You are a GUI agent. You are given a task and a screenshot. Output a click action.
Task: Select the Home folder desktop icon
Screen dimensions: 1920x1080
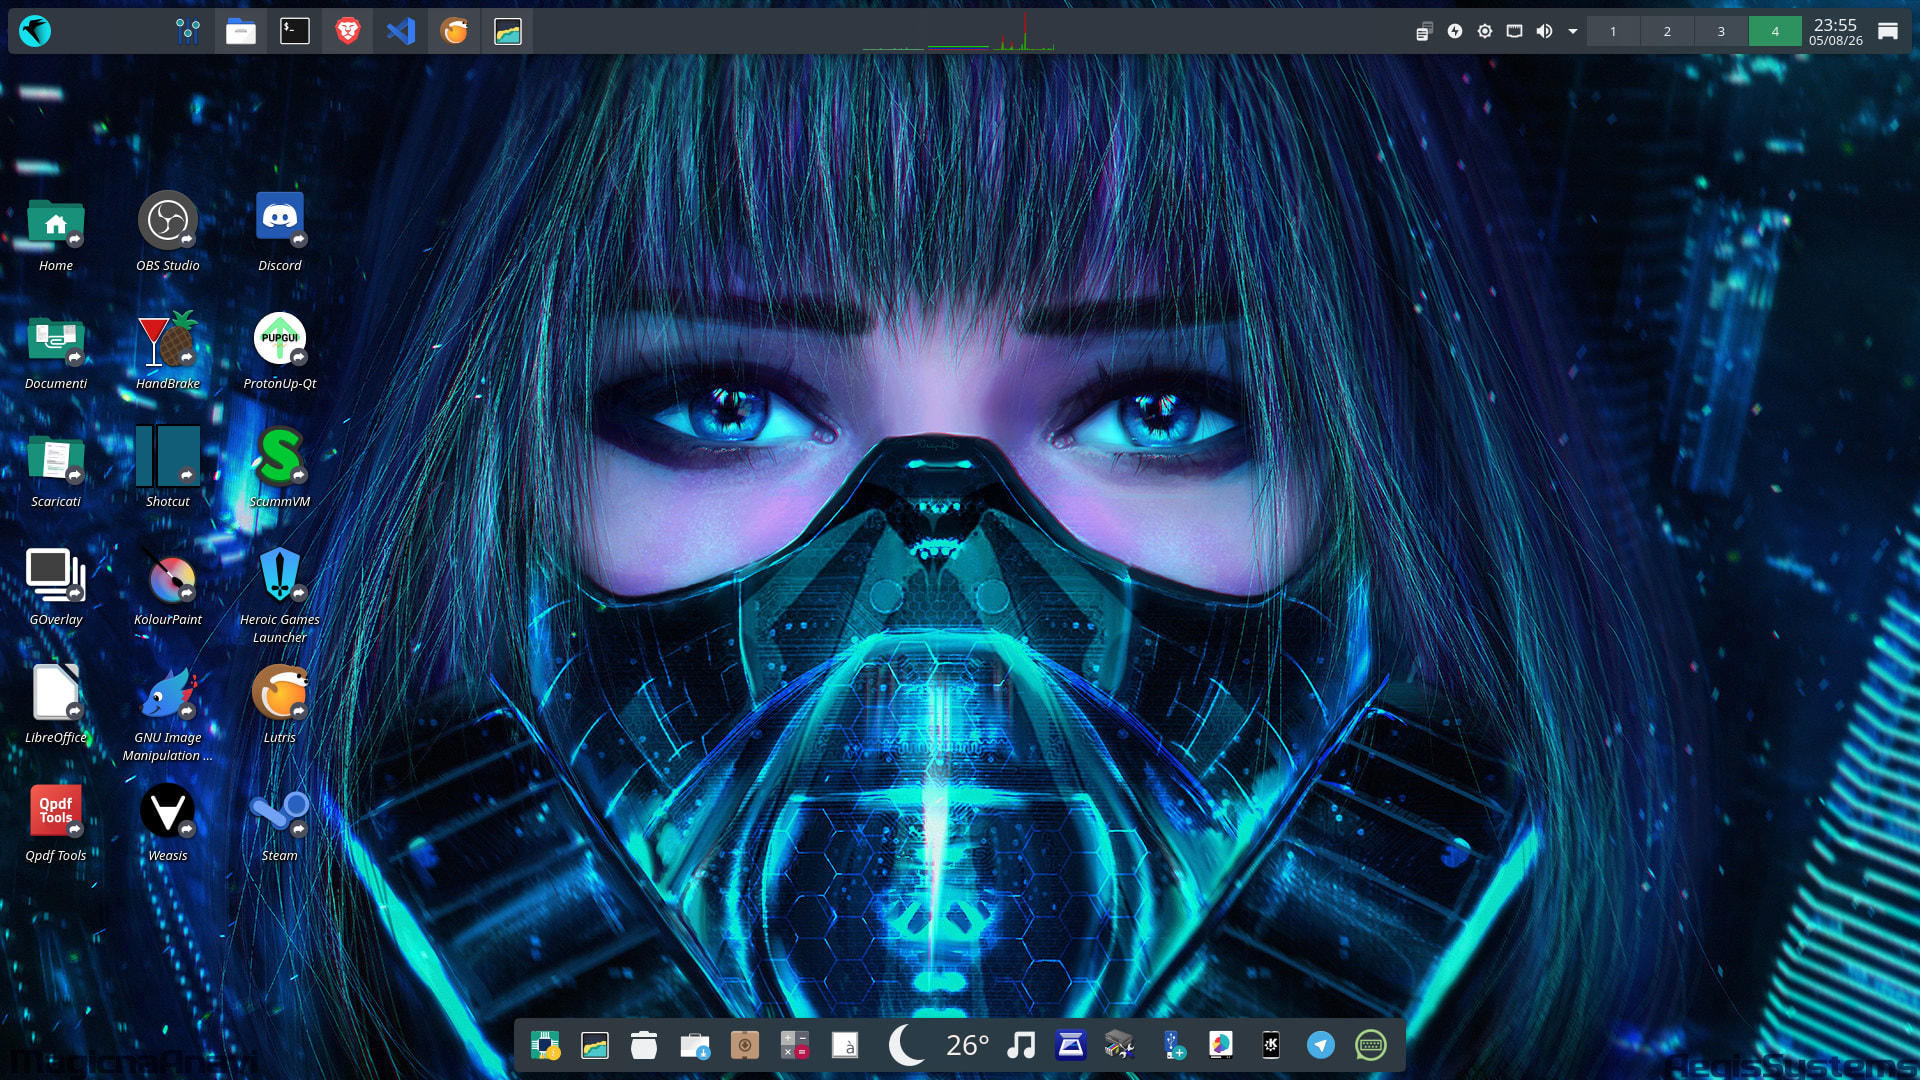tap(56, 232)
